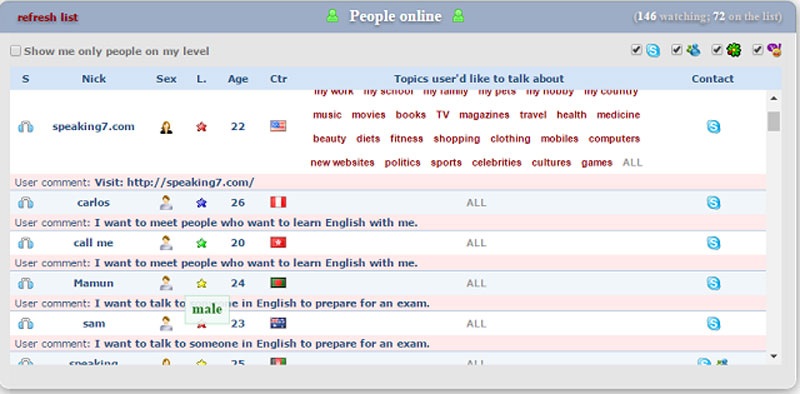Click the computers topic tag

click(x=614, y=139)
